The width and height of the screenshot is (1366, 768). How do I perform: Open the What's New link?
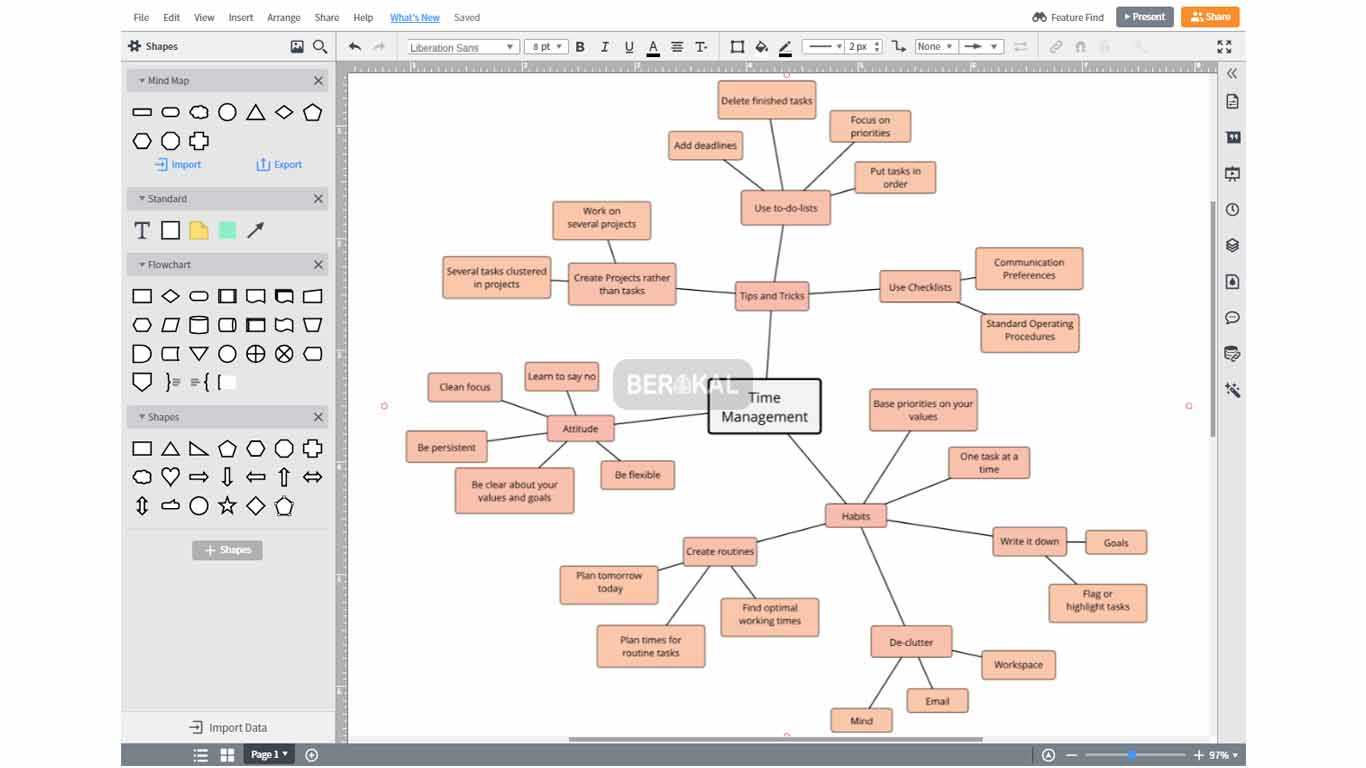(x=414, y=17)
